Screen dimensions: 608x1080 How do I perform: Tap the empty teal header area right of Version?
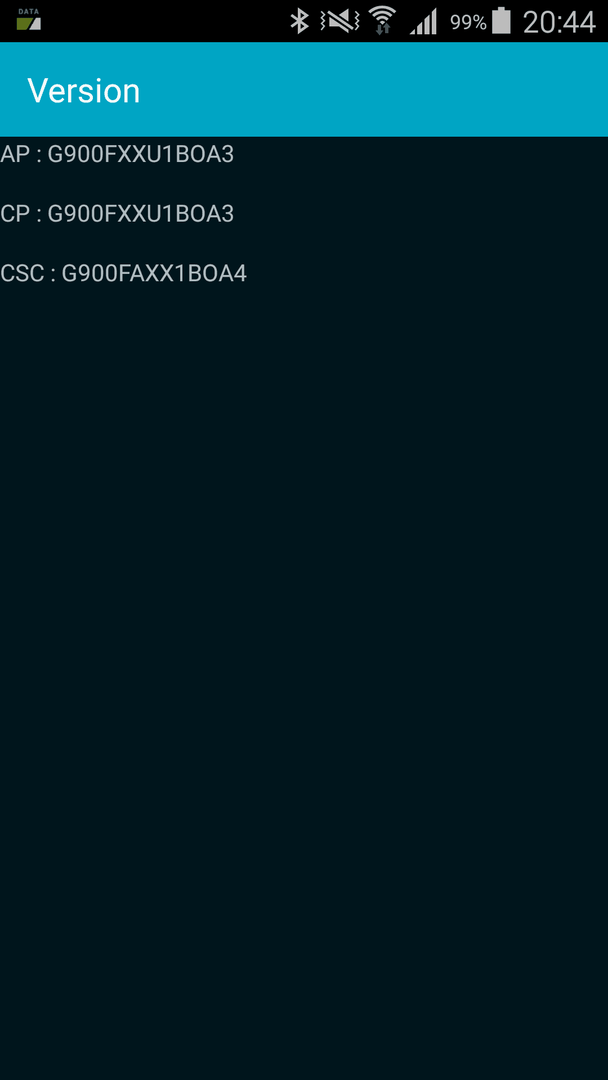tap(386, 90)
